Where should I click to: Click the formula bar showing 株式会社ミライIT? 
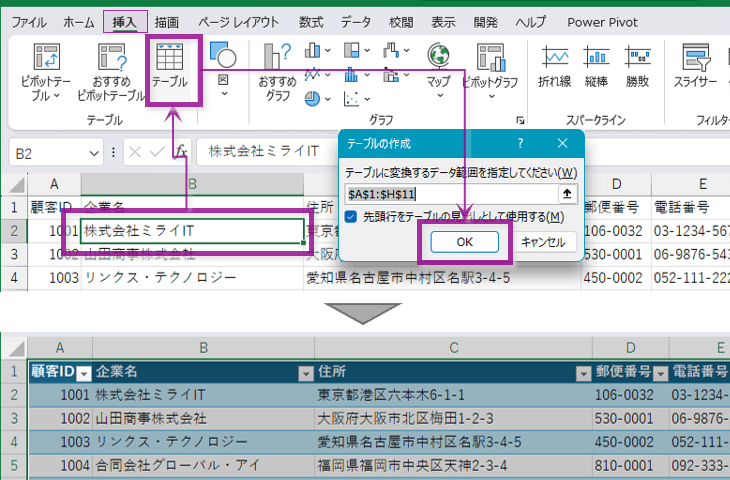268,151
